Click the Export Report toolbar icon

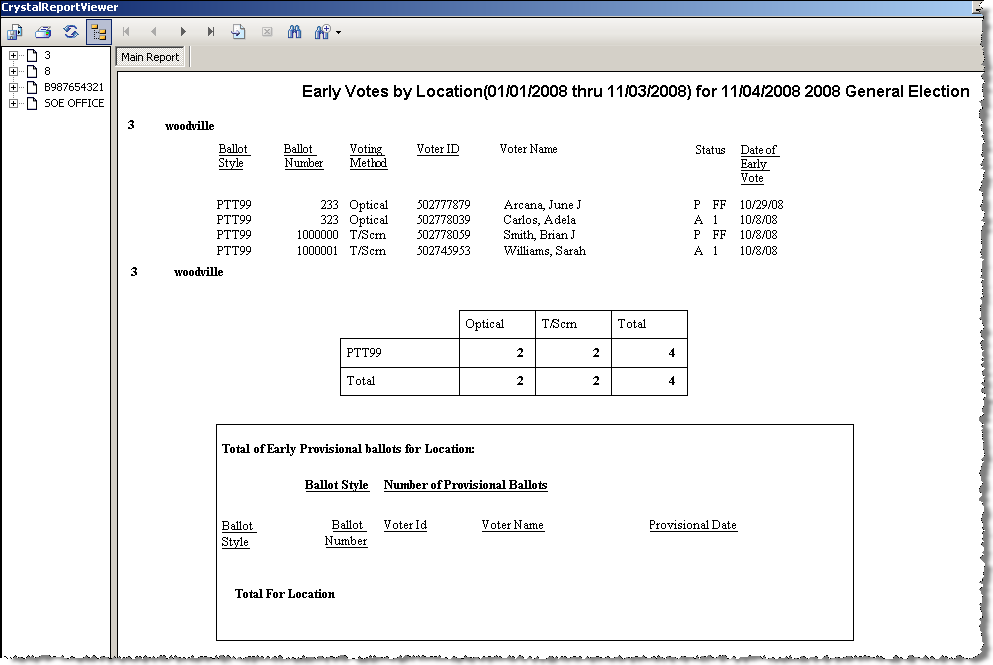point(15,32)
